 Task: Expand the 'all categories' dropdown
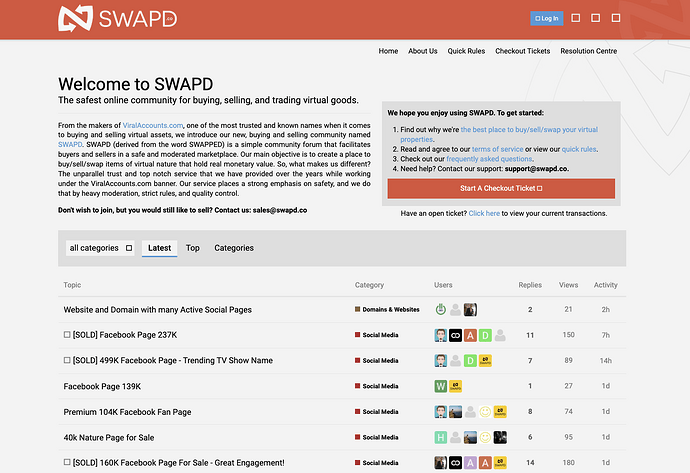100,248
